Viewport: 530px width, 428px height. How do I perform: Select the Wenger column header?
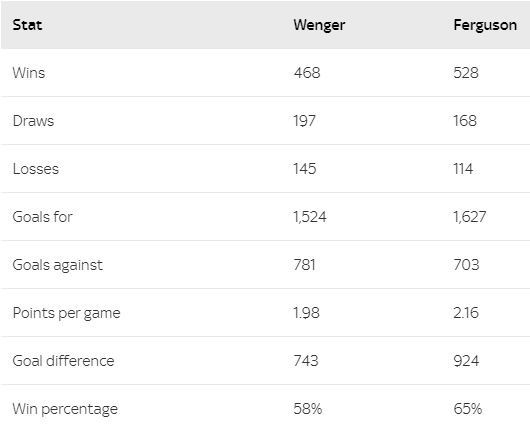point(319,26)
